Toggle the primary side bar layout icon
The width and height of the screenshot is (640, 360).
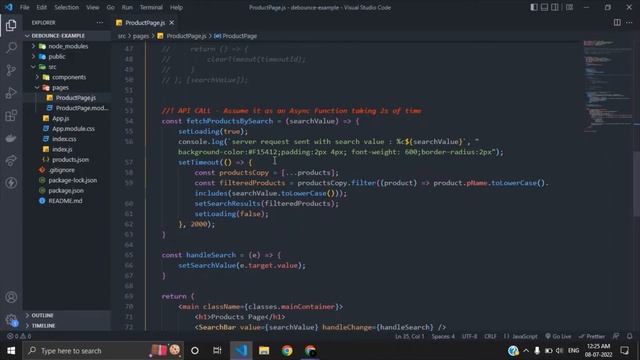point(534,7)
